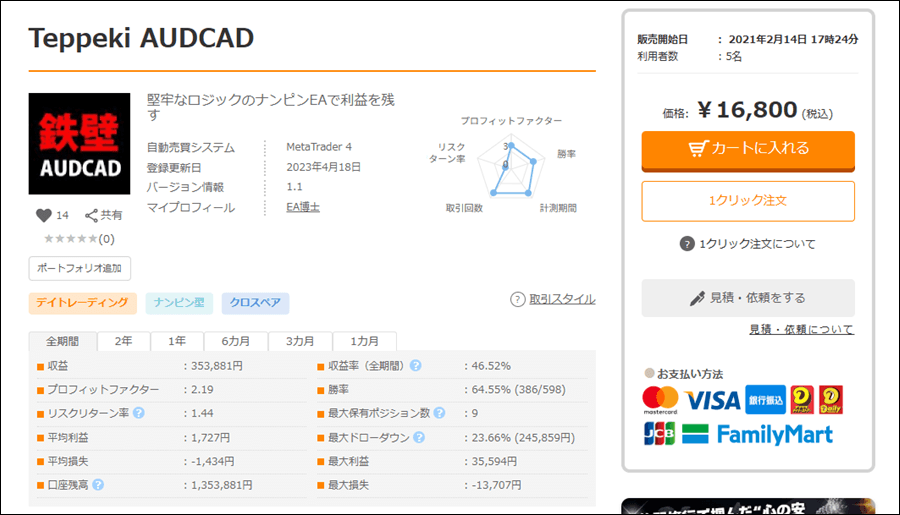Click help icon beside 口座残高
This screenshot has width=900, height=515.
point(99,485)
